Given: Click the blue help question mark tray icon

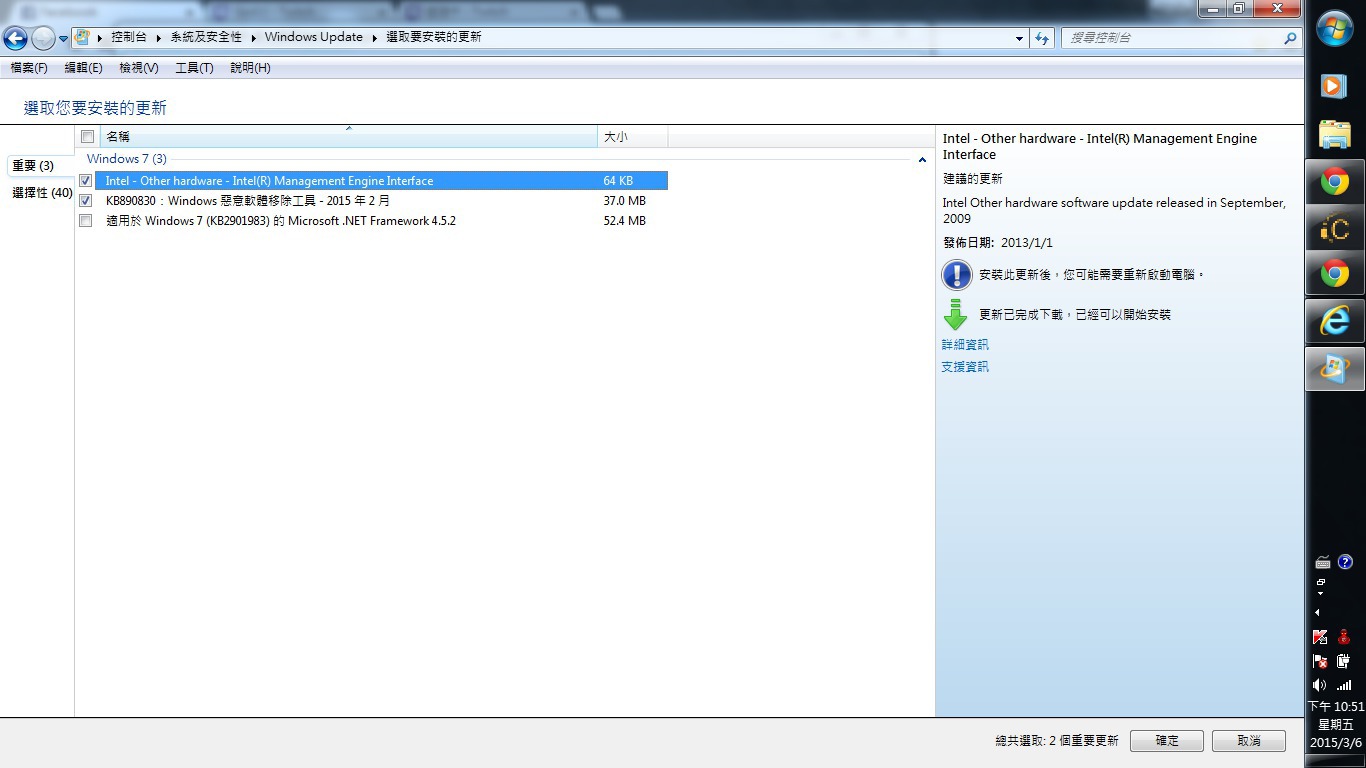Looking at the screenshot, I should 1345,562.
